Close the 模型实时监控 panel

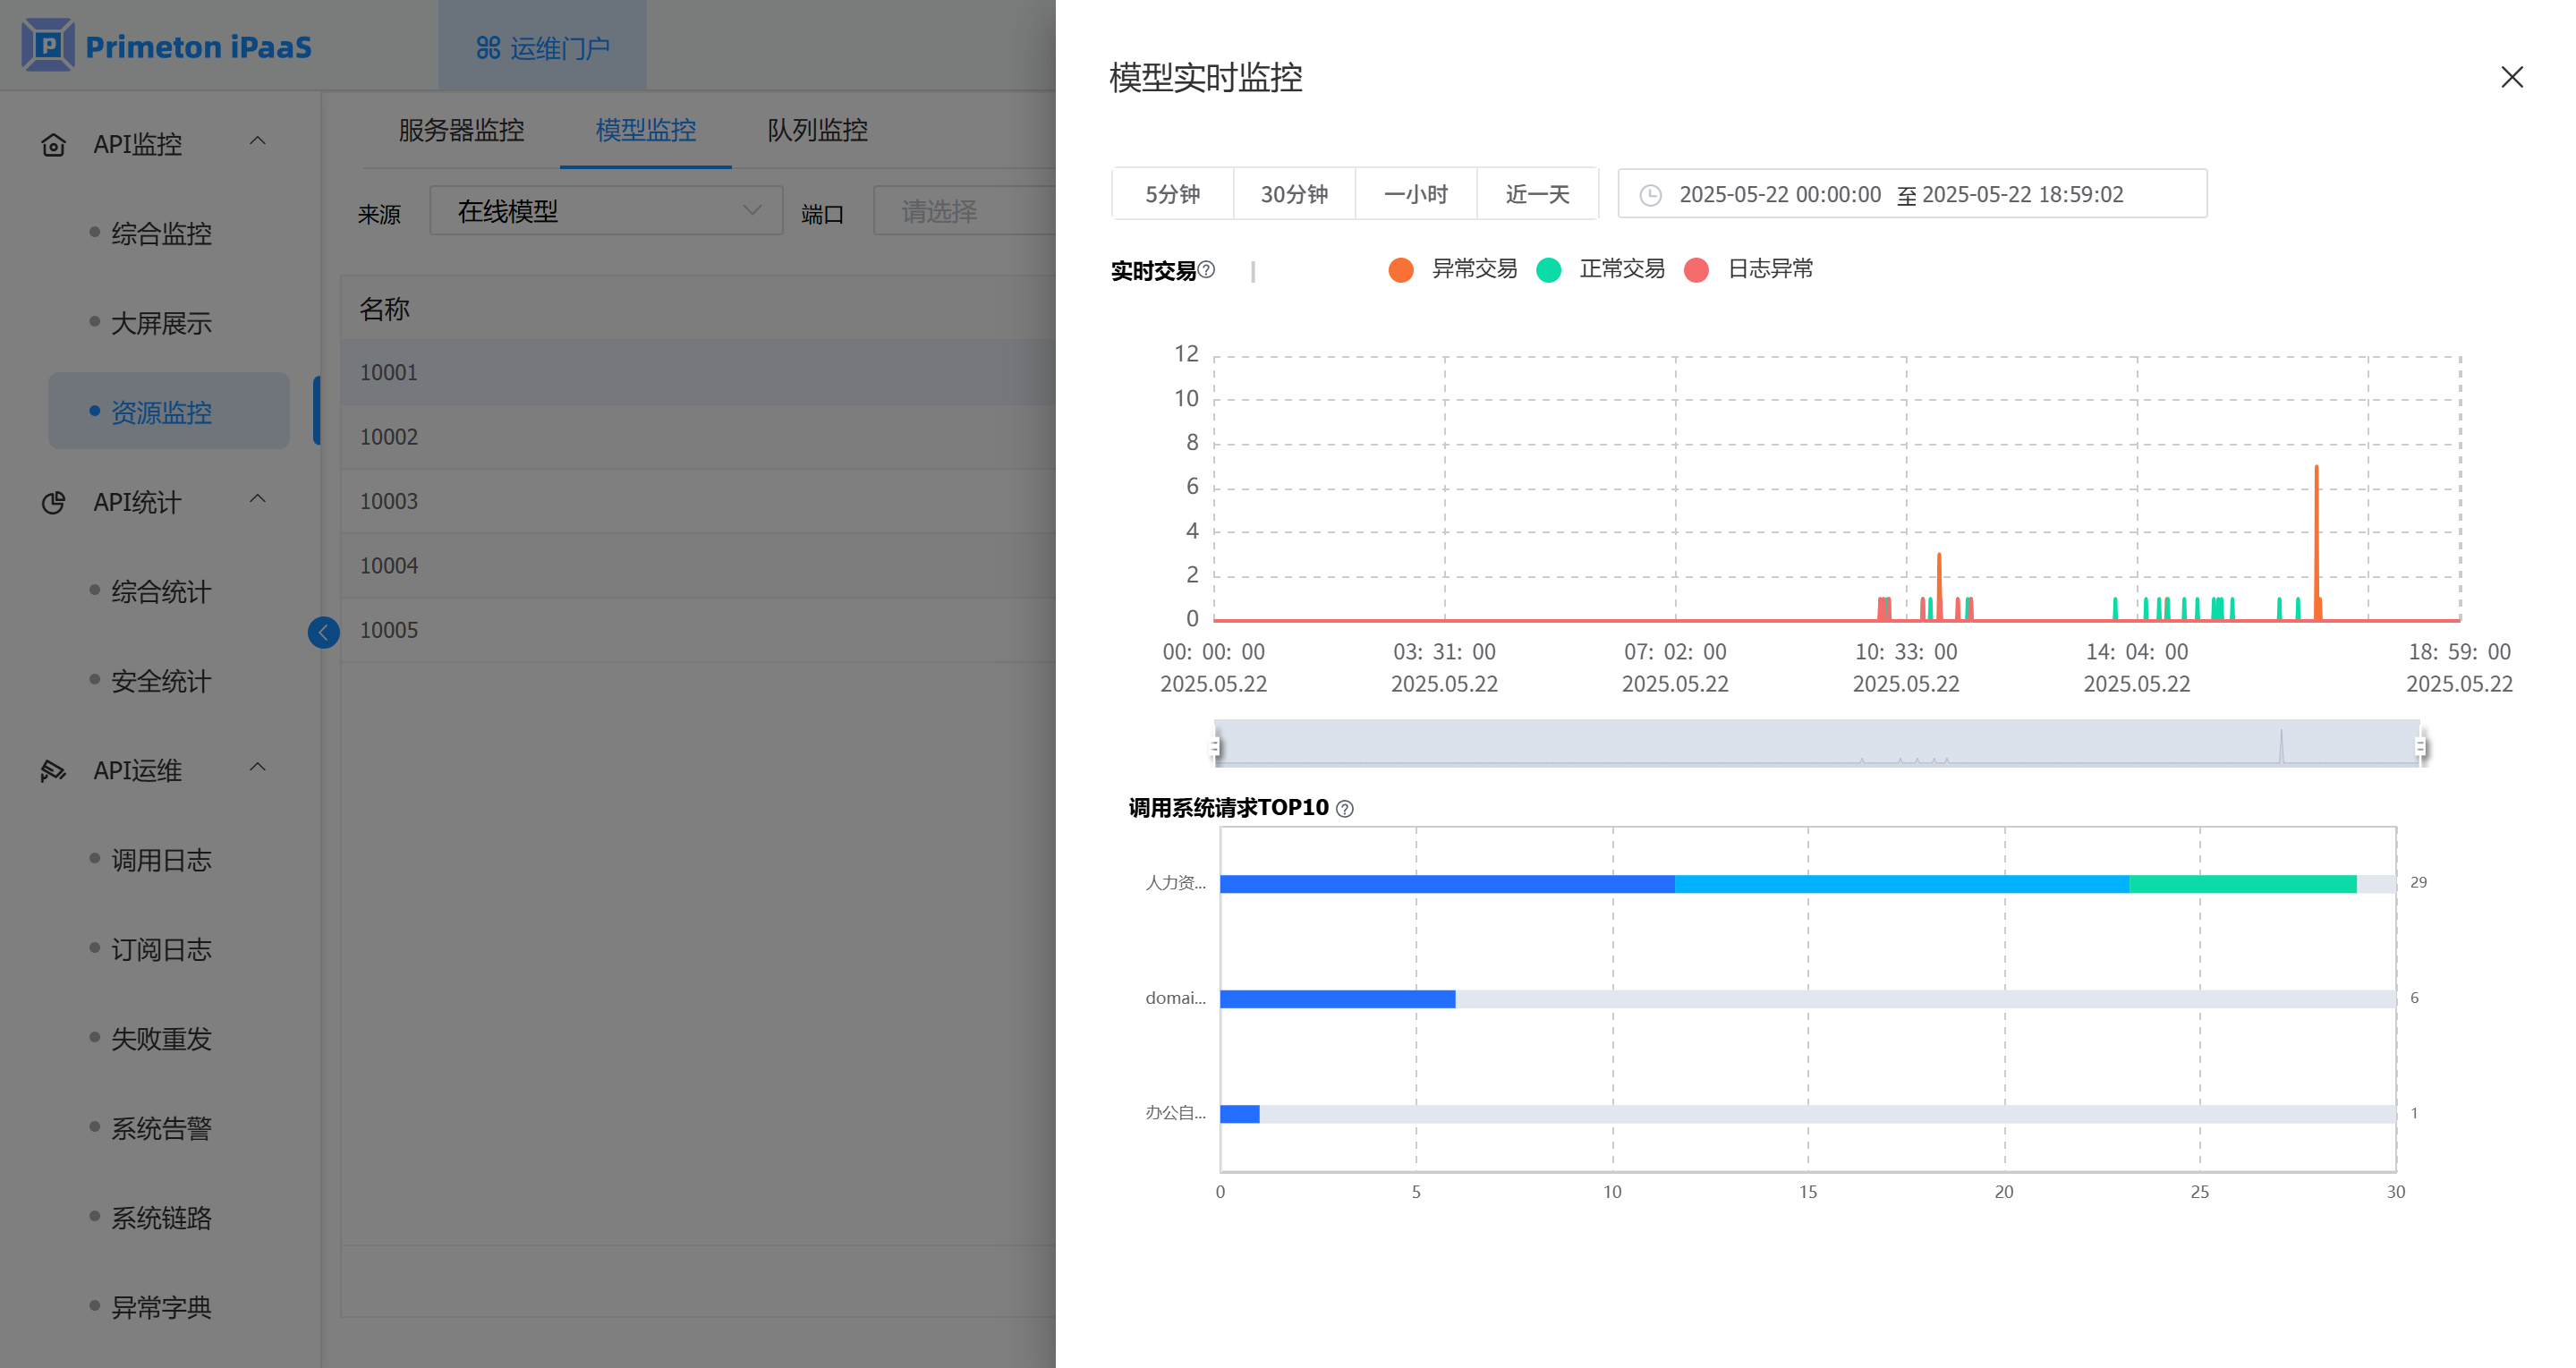(2511, 77)
